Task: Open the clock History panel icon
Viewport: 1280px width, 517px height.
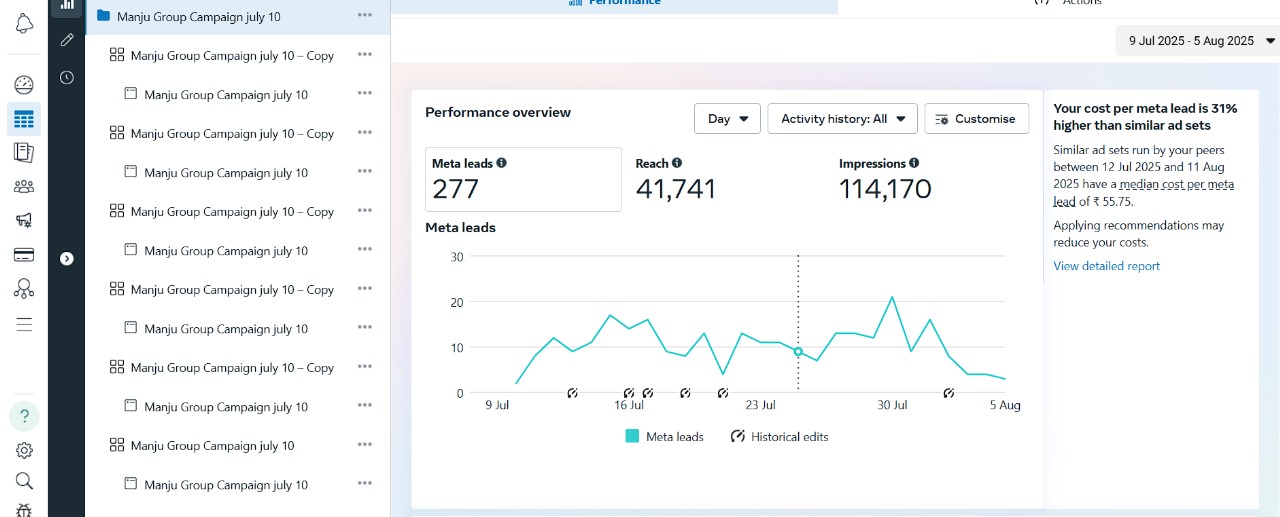Action: click(67, 77)
